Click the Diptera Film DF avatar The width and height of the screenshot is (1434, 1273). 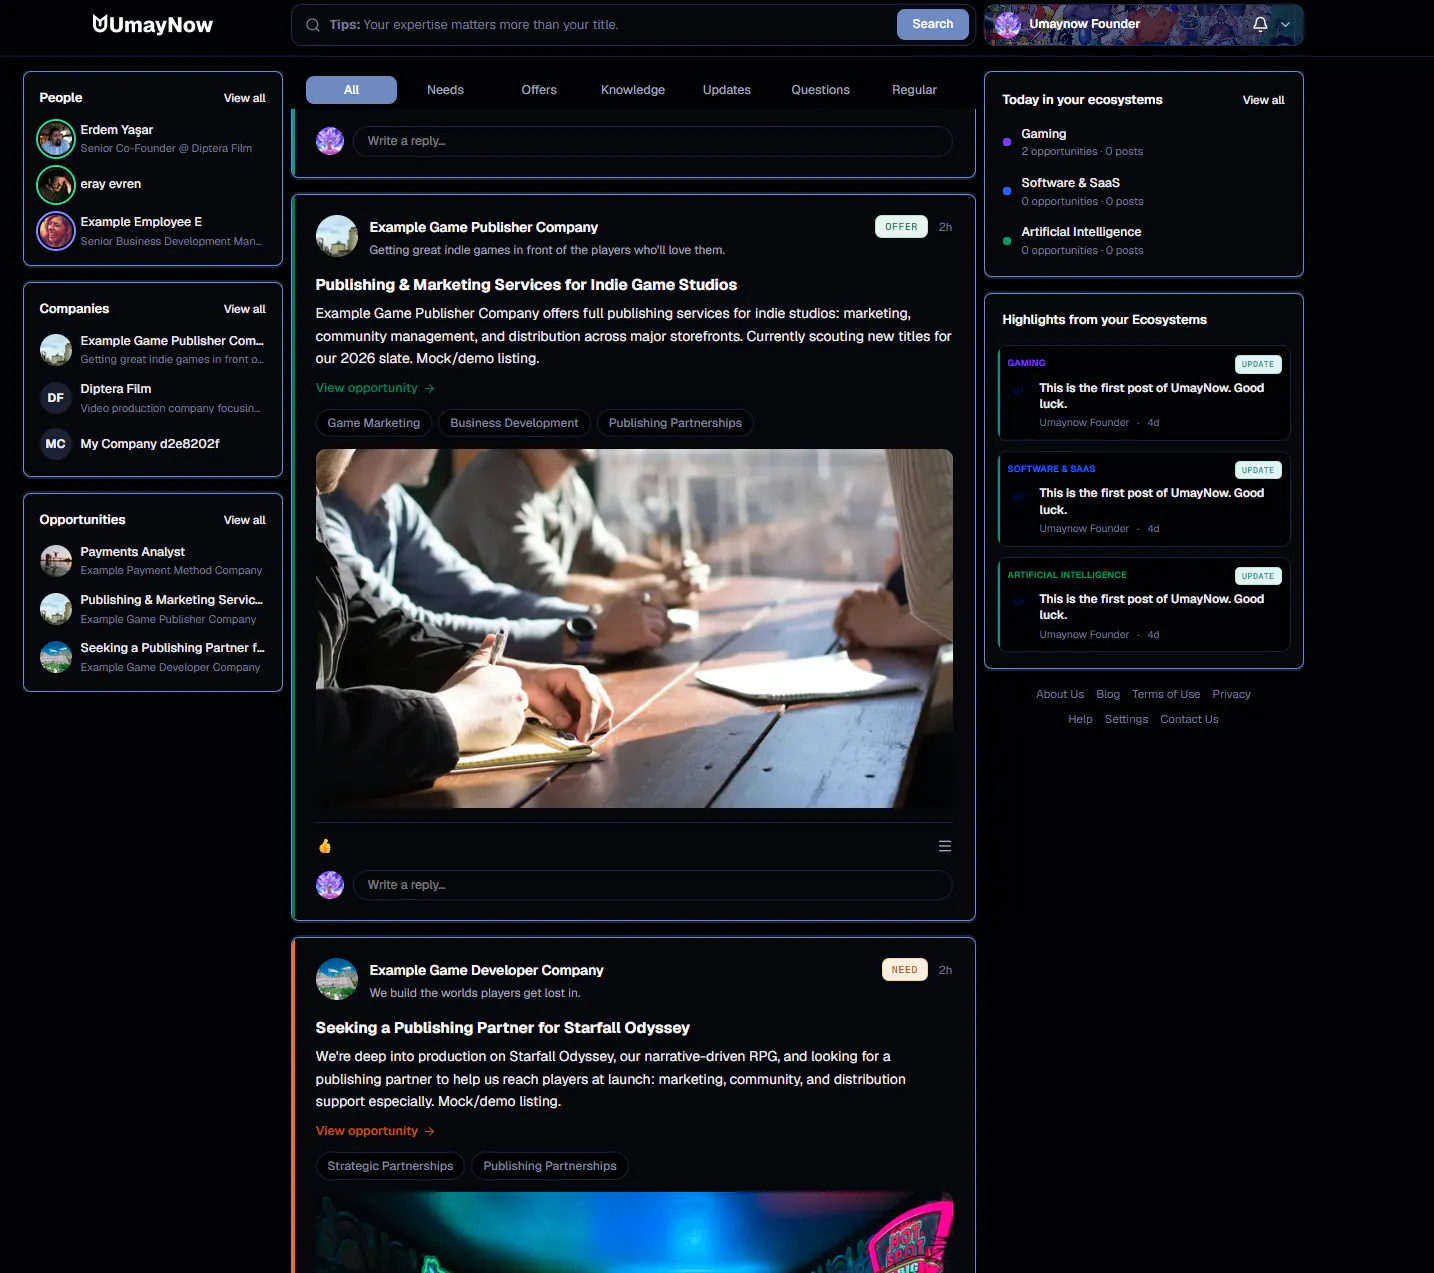point(56,398)
